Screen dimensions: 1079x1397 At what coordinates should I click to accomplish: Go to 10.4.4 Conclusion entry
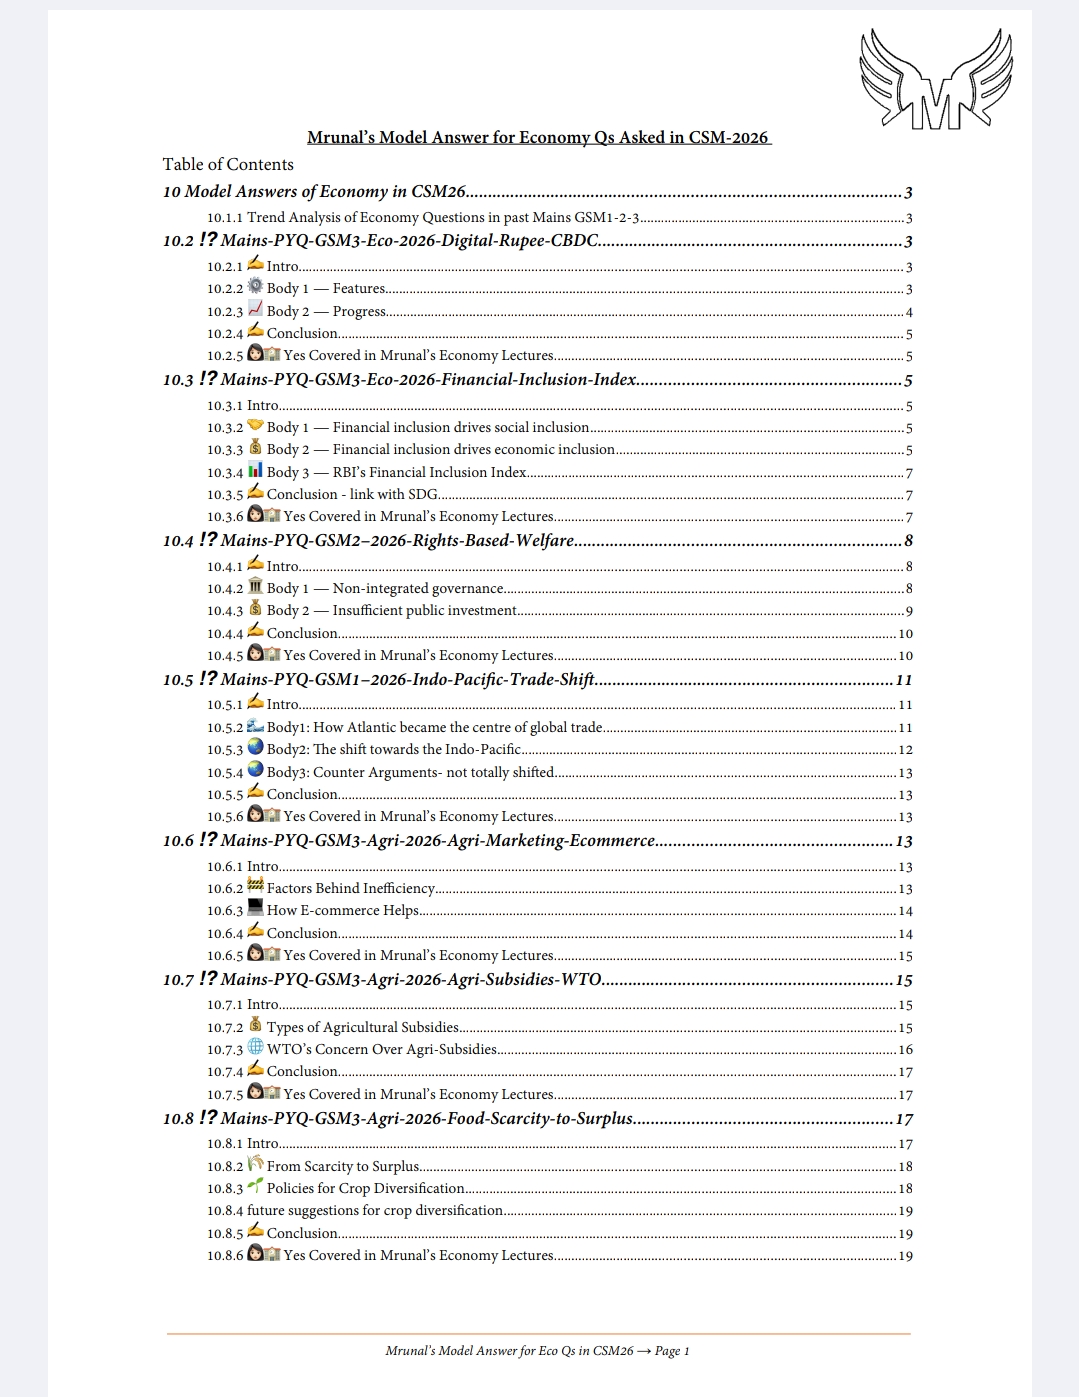pos(560,634)
